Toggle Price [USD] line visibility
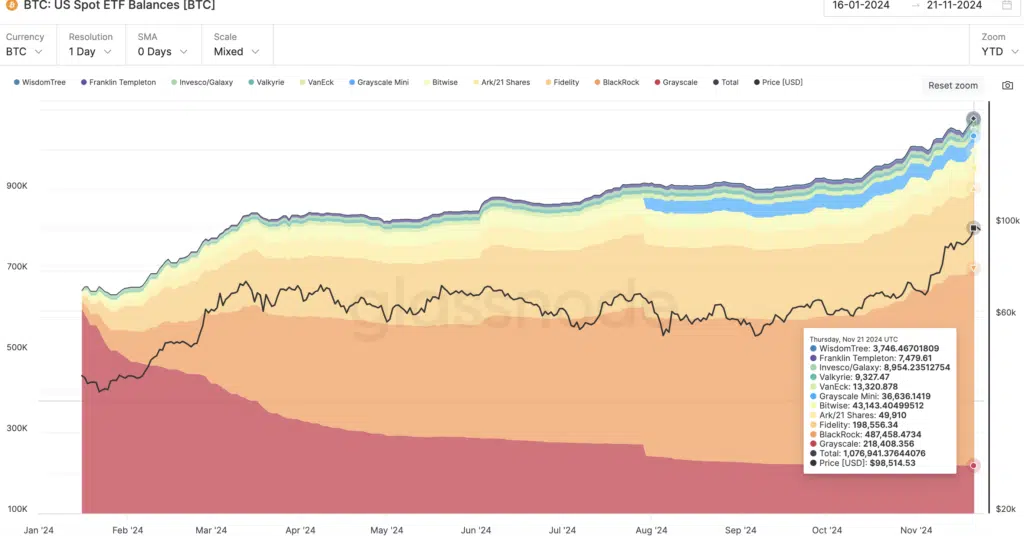The image size is (1024, 536). coord(778,82)
